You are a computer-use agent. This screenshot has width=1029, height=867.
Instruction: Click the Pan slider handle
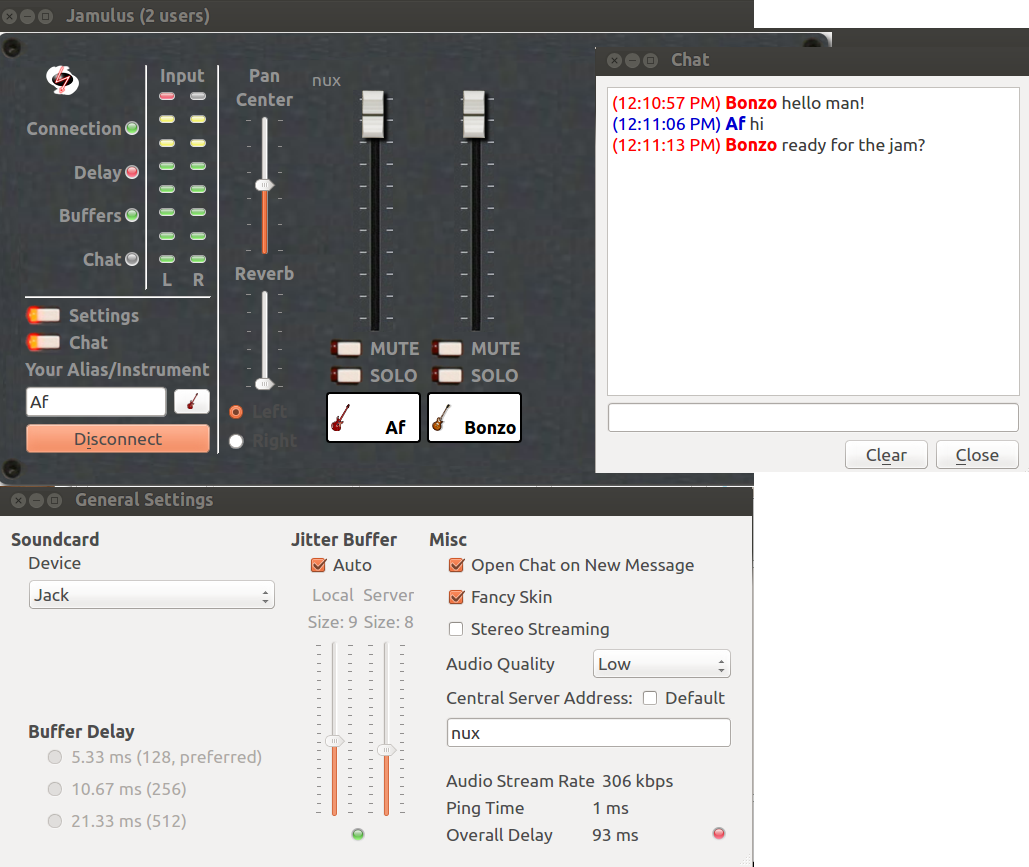[264, 185]
